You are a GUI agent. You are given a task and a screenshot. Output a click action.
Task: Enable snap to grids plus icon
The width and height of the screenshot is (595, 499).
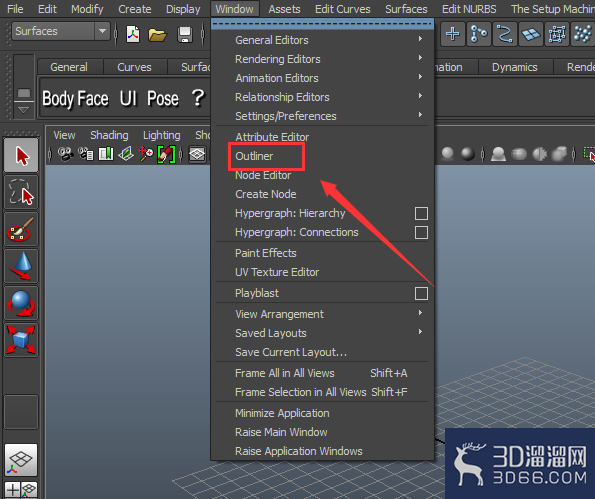coord(453,34)
